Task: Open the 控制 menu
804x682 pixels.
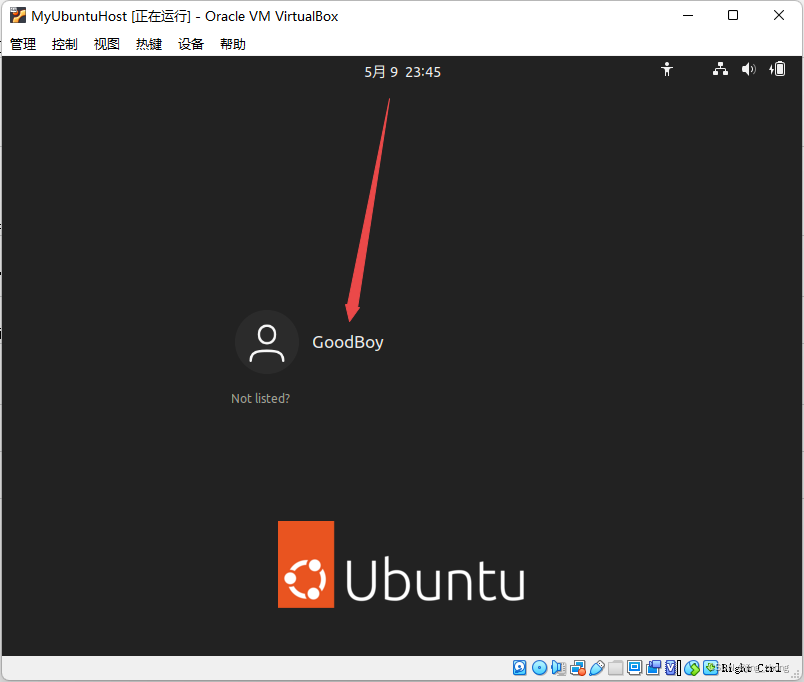Action: point(65,44)
